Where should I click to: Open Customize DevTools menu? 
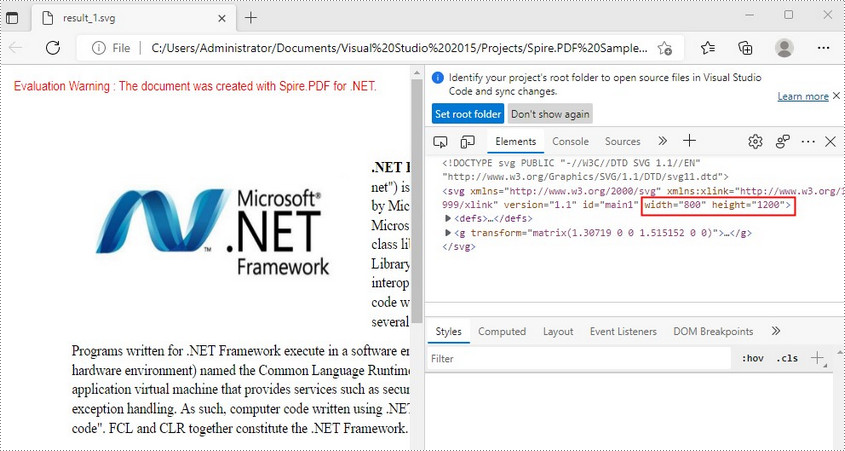pos(808,142)
